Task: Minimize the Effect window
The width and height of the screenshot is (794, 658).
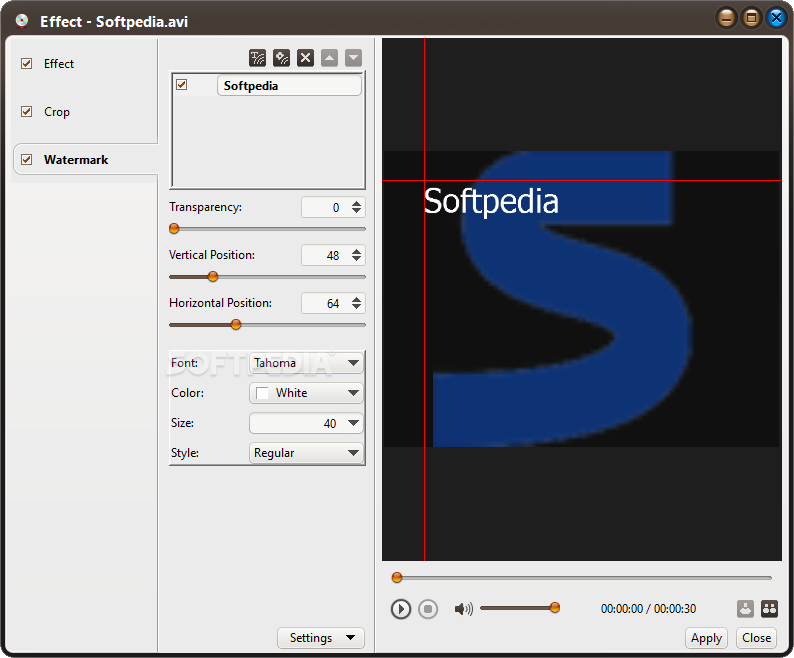Action: pos(726,19)
